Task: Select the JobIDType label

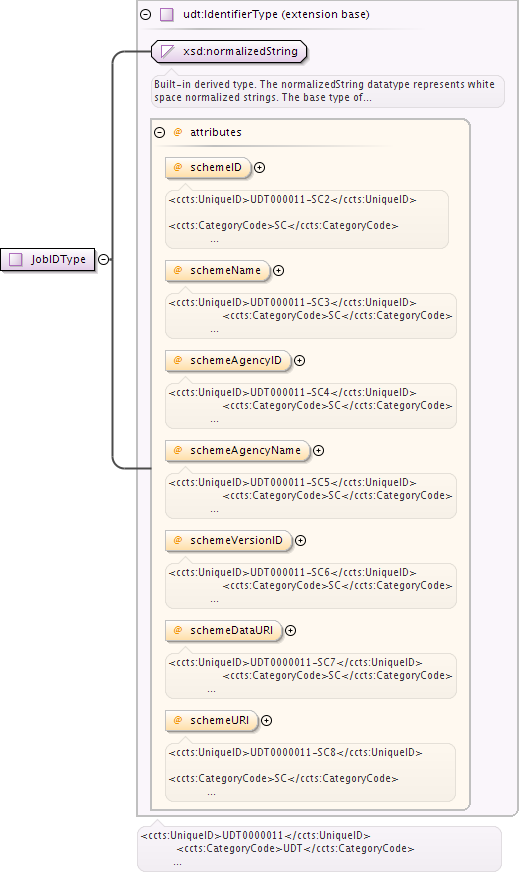Action: [59, 259]
